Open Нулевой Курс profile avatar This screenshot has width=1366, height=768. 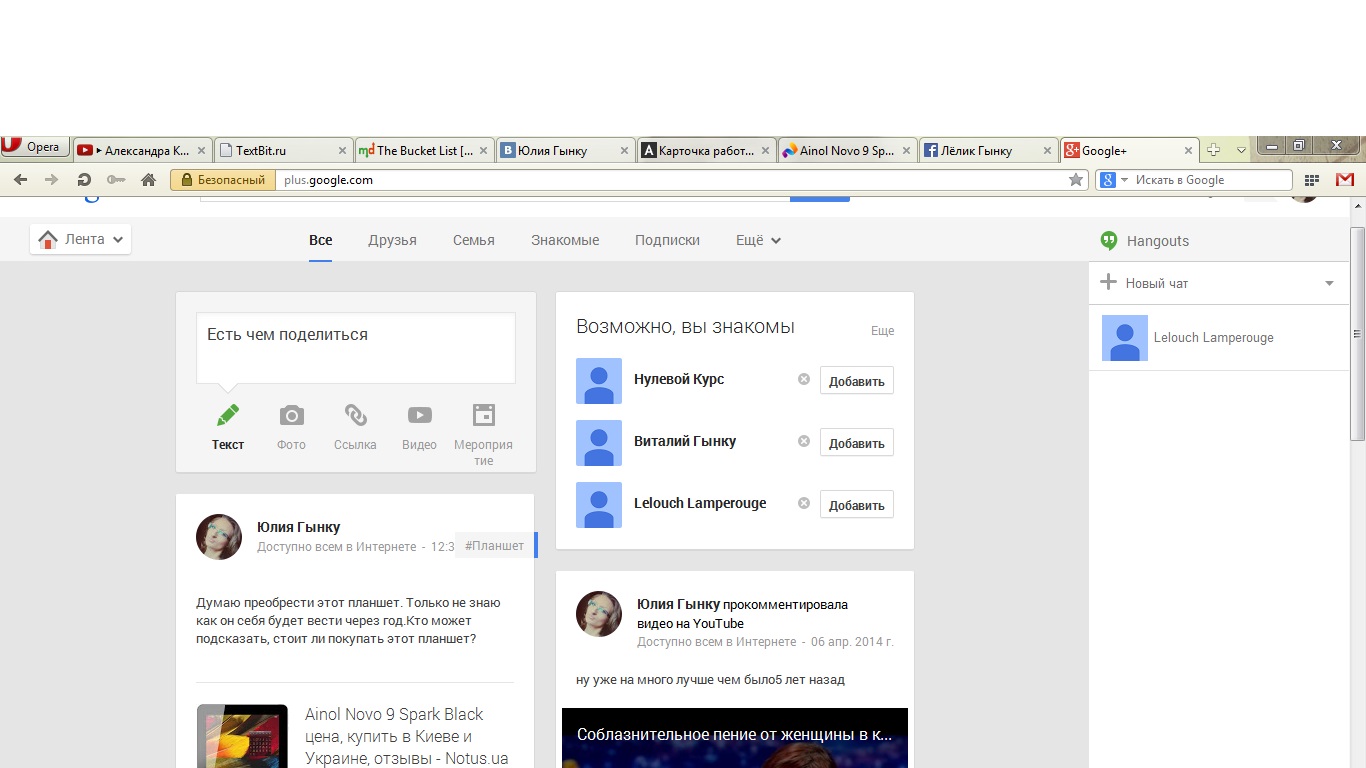(599, 381)
